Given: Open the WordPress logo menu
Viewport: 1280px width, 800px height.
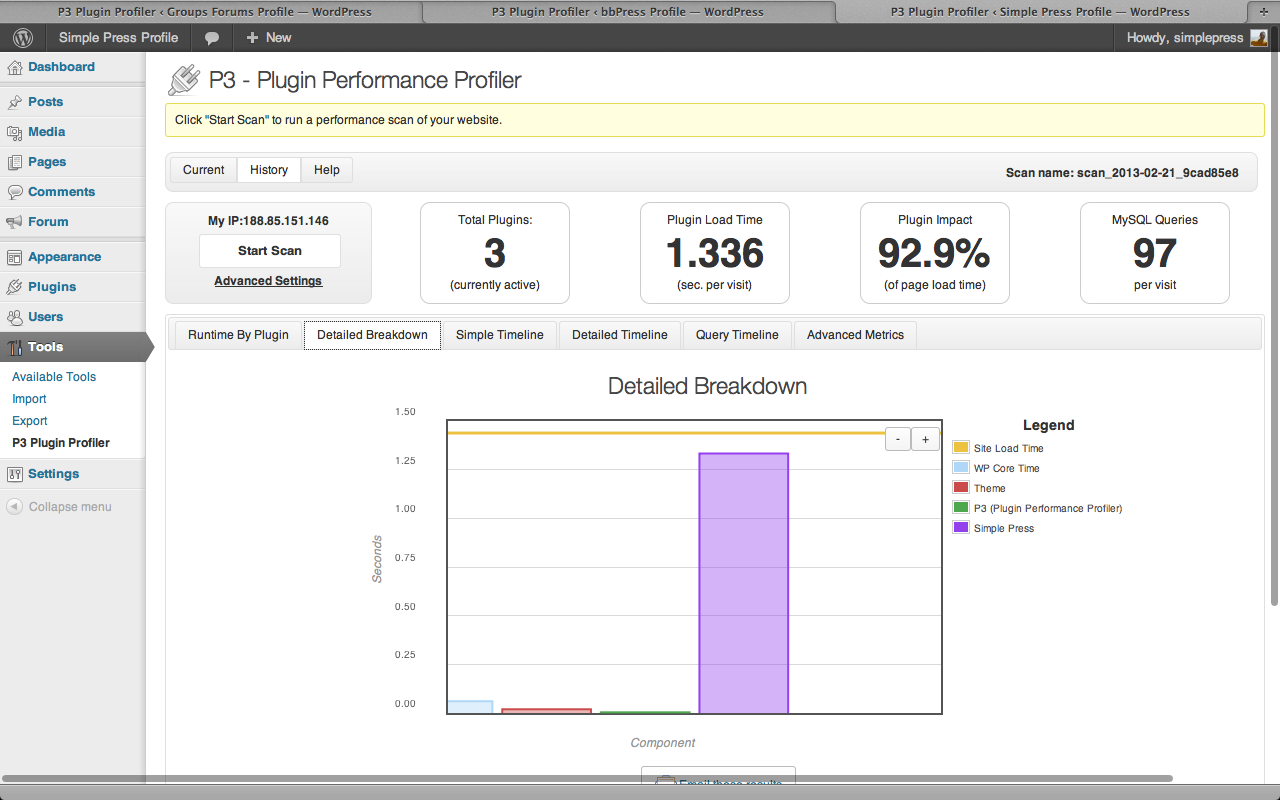Looking at the screenshot, I should coord(23,38).
